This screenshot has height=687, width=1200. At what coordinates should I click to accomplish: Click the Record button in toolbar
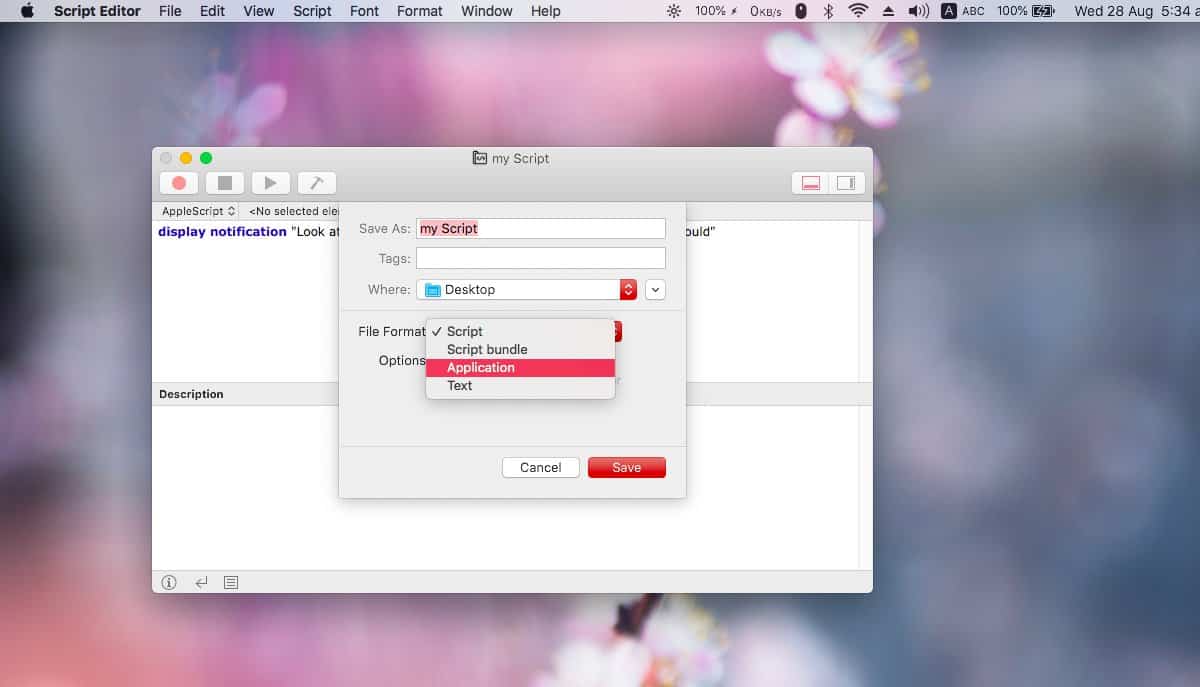[179, 183]
